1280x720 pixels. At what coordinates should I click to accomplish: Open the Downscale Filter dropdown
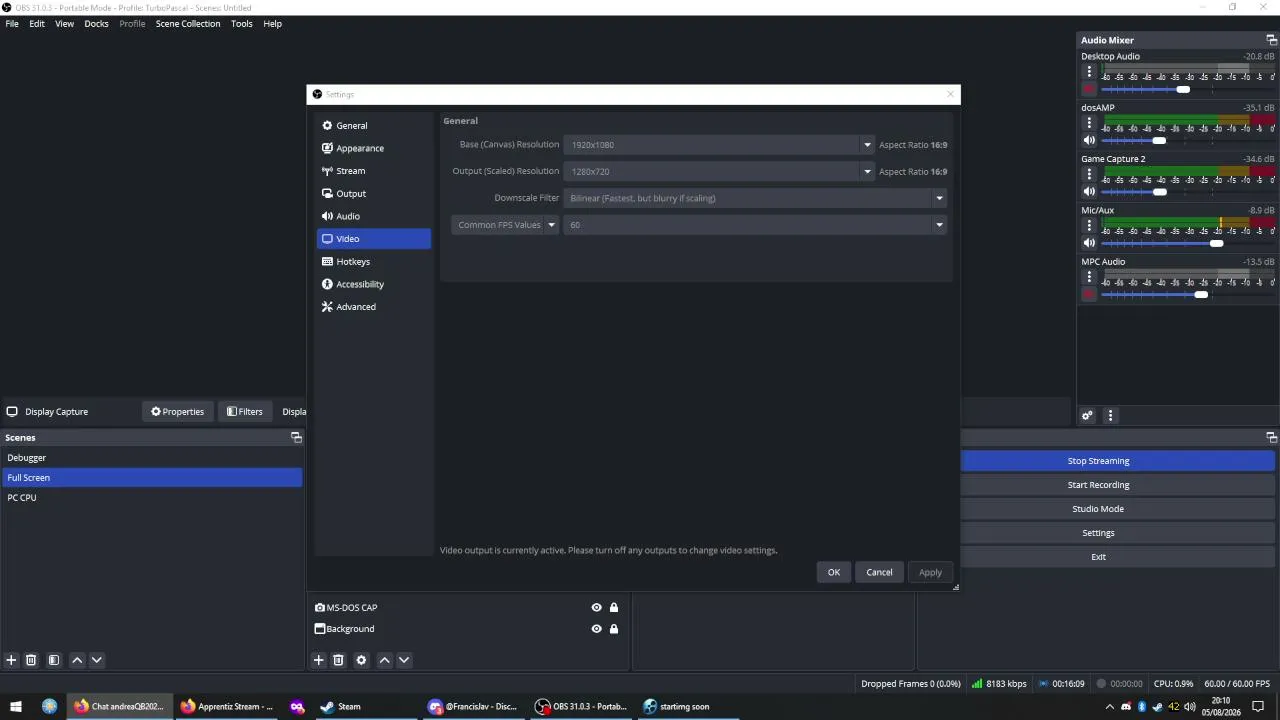[755, 198]
